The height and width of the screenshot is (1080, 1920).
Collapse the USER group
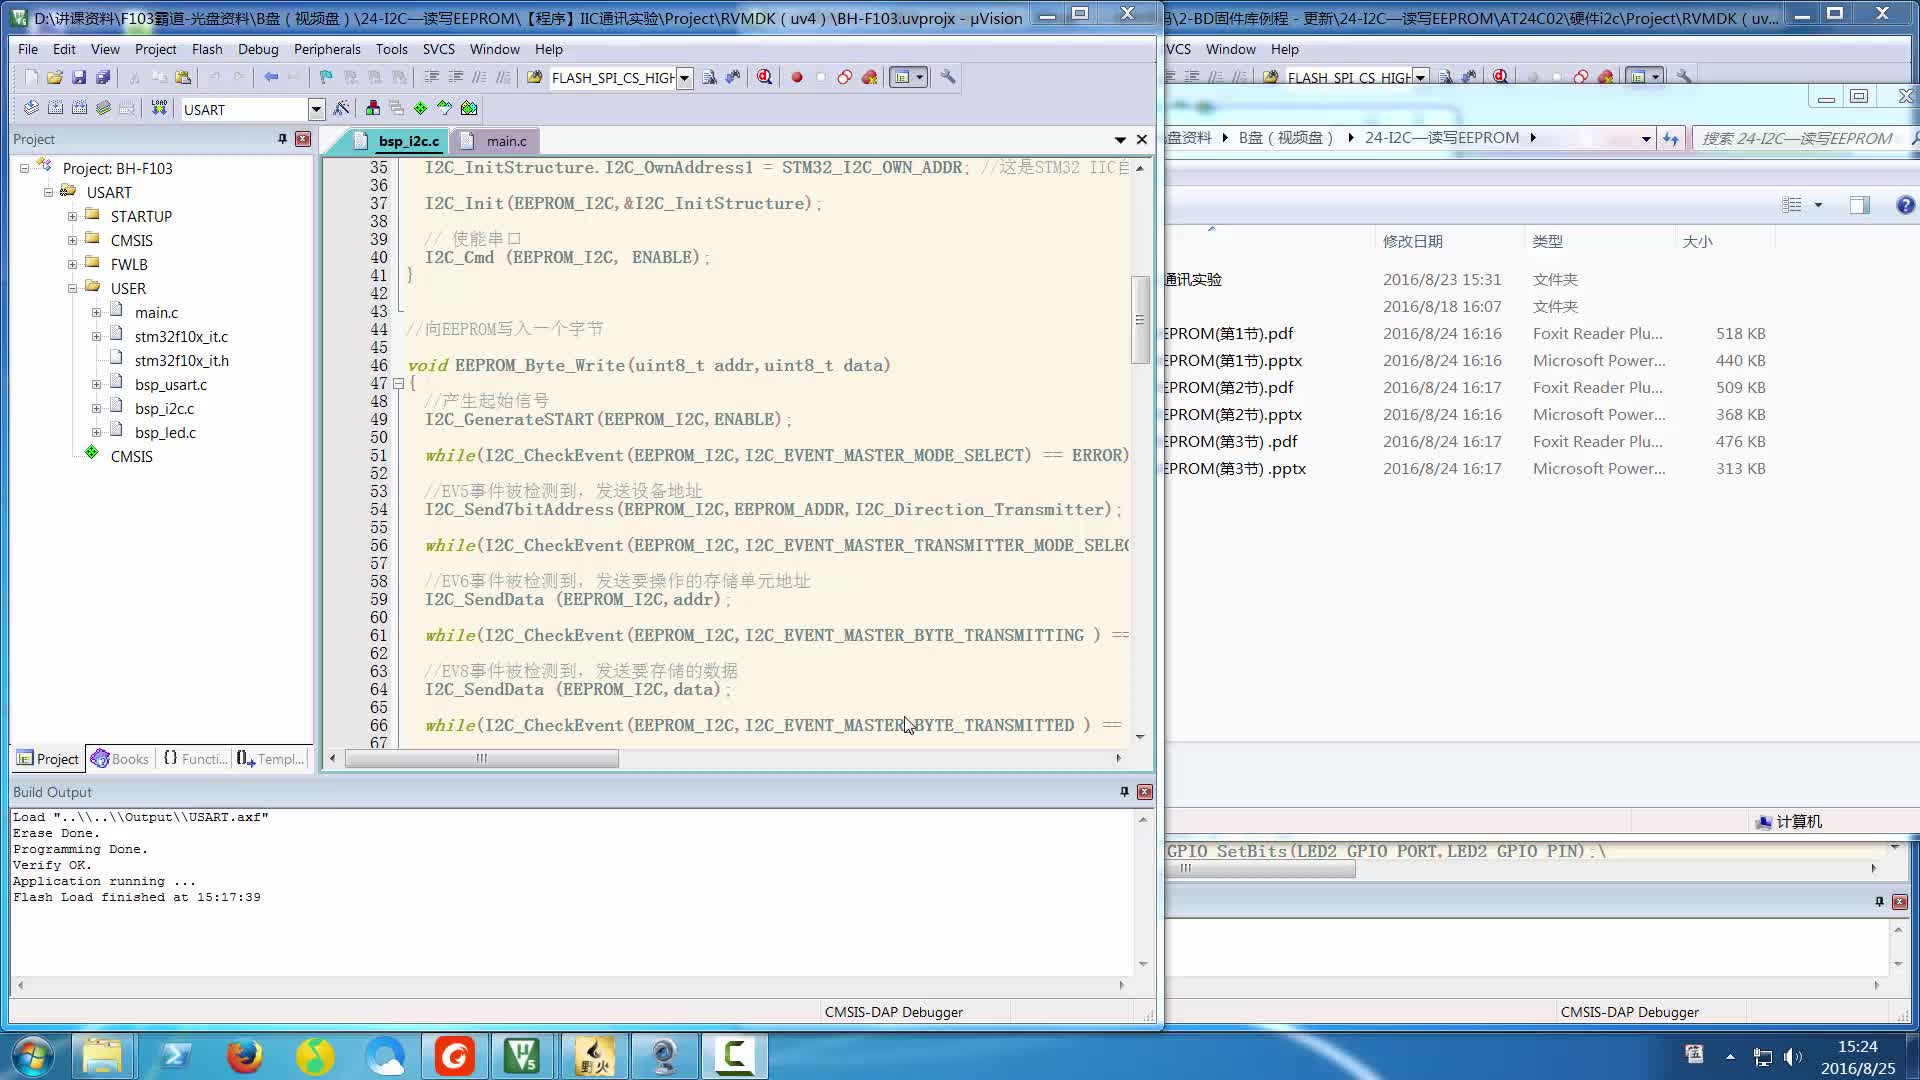(72, 289)
